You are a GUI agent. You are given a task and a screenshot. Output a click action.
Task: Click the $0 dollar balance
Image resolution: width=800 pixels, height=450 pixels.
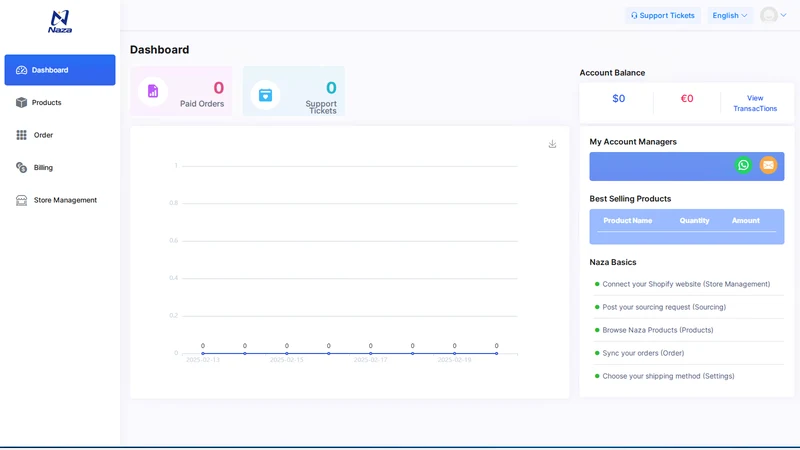click(x=618, y=98)
